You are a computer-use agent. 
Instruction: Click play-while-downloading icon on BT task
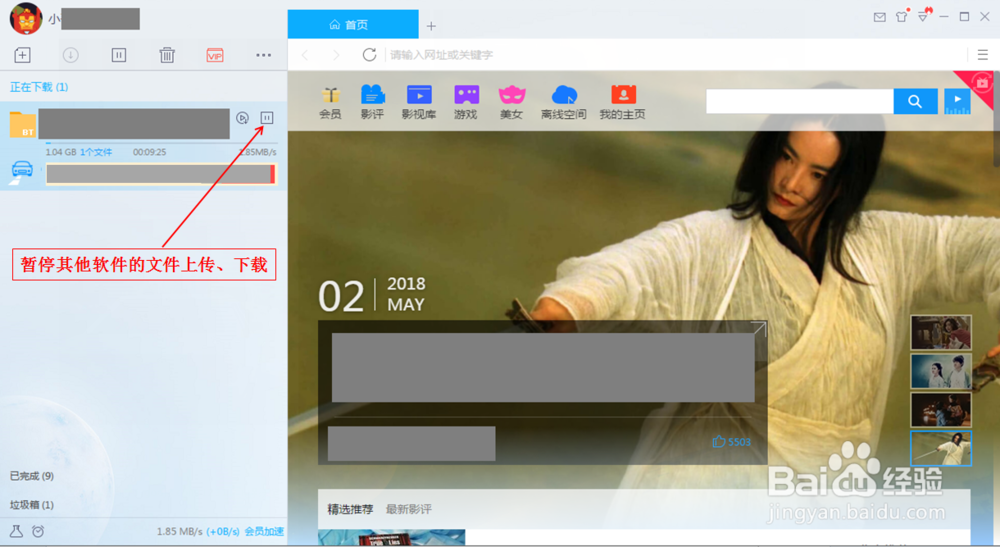242,118
